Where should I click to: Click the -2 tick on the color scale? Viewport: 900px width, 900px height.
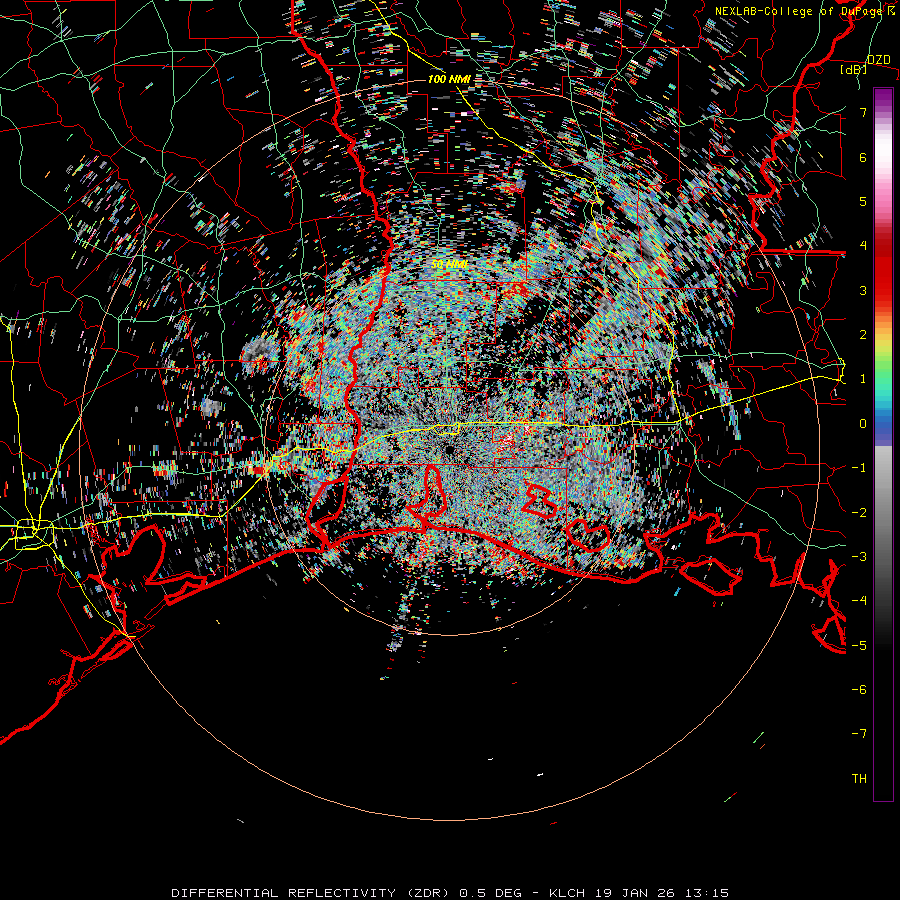(859, 513)
